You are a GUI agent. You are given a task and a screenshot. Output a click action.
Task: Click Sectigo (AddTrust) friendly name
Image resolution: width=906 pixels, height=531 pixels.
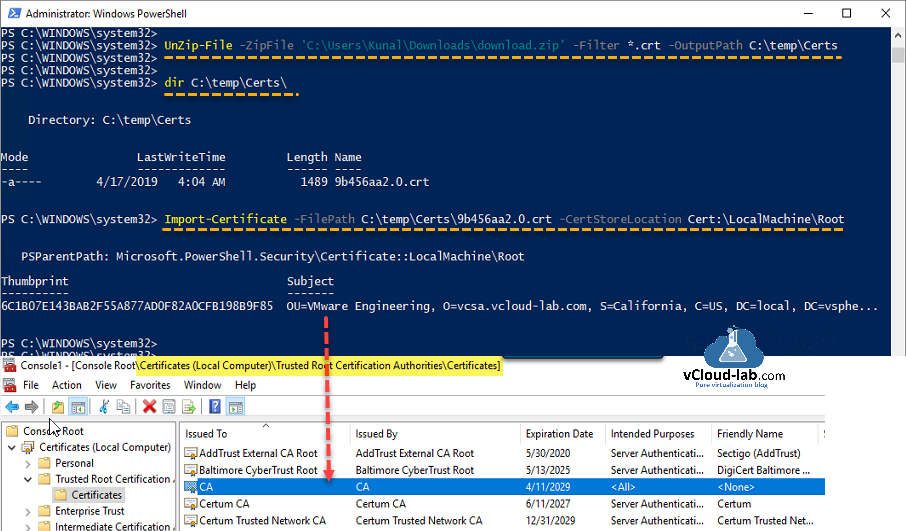point(759,454)
